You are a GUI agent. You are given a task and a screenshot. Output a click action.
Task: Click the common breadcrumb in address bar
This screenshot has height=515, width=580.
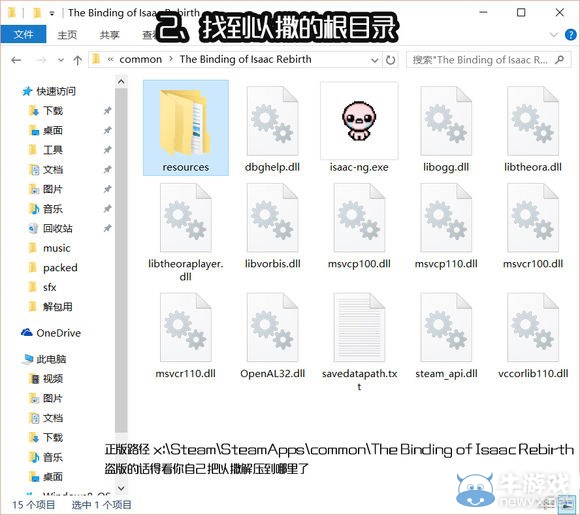pos(141,59)
